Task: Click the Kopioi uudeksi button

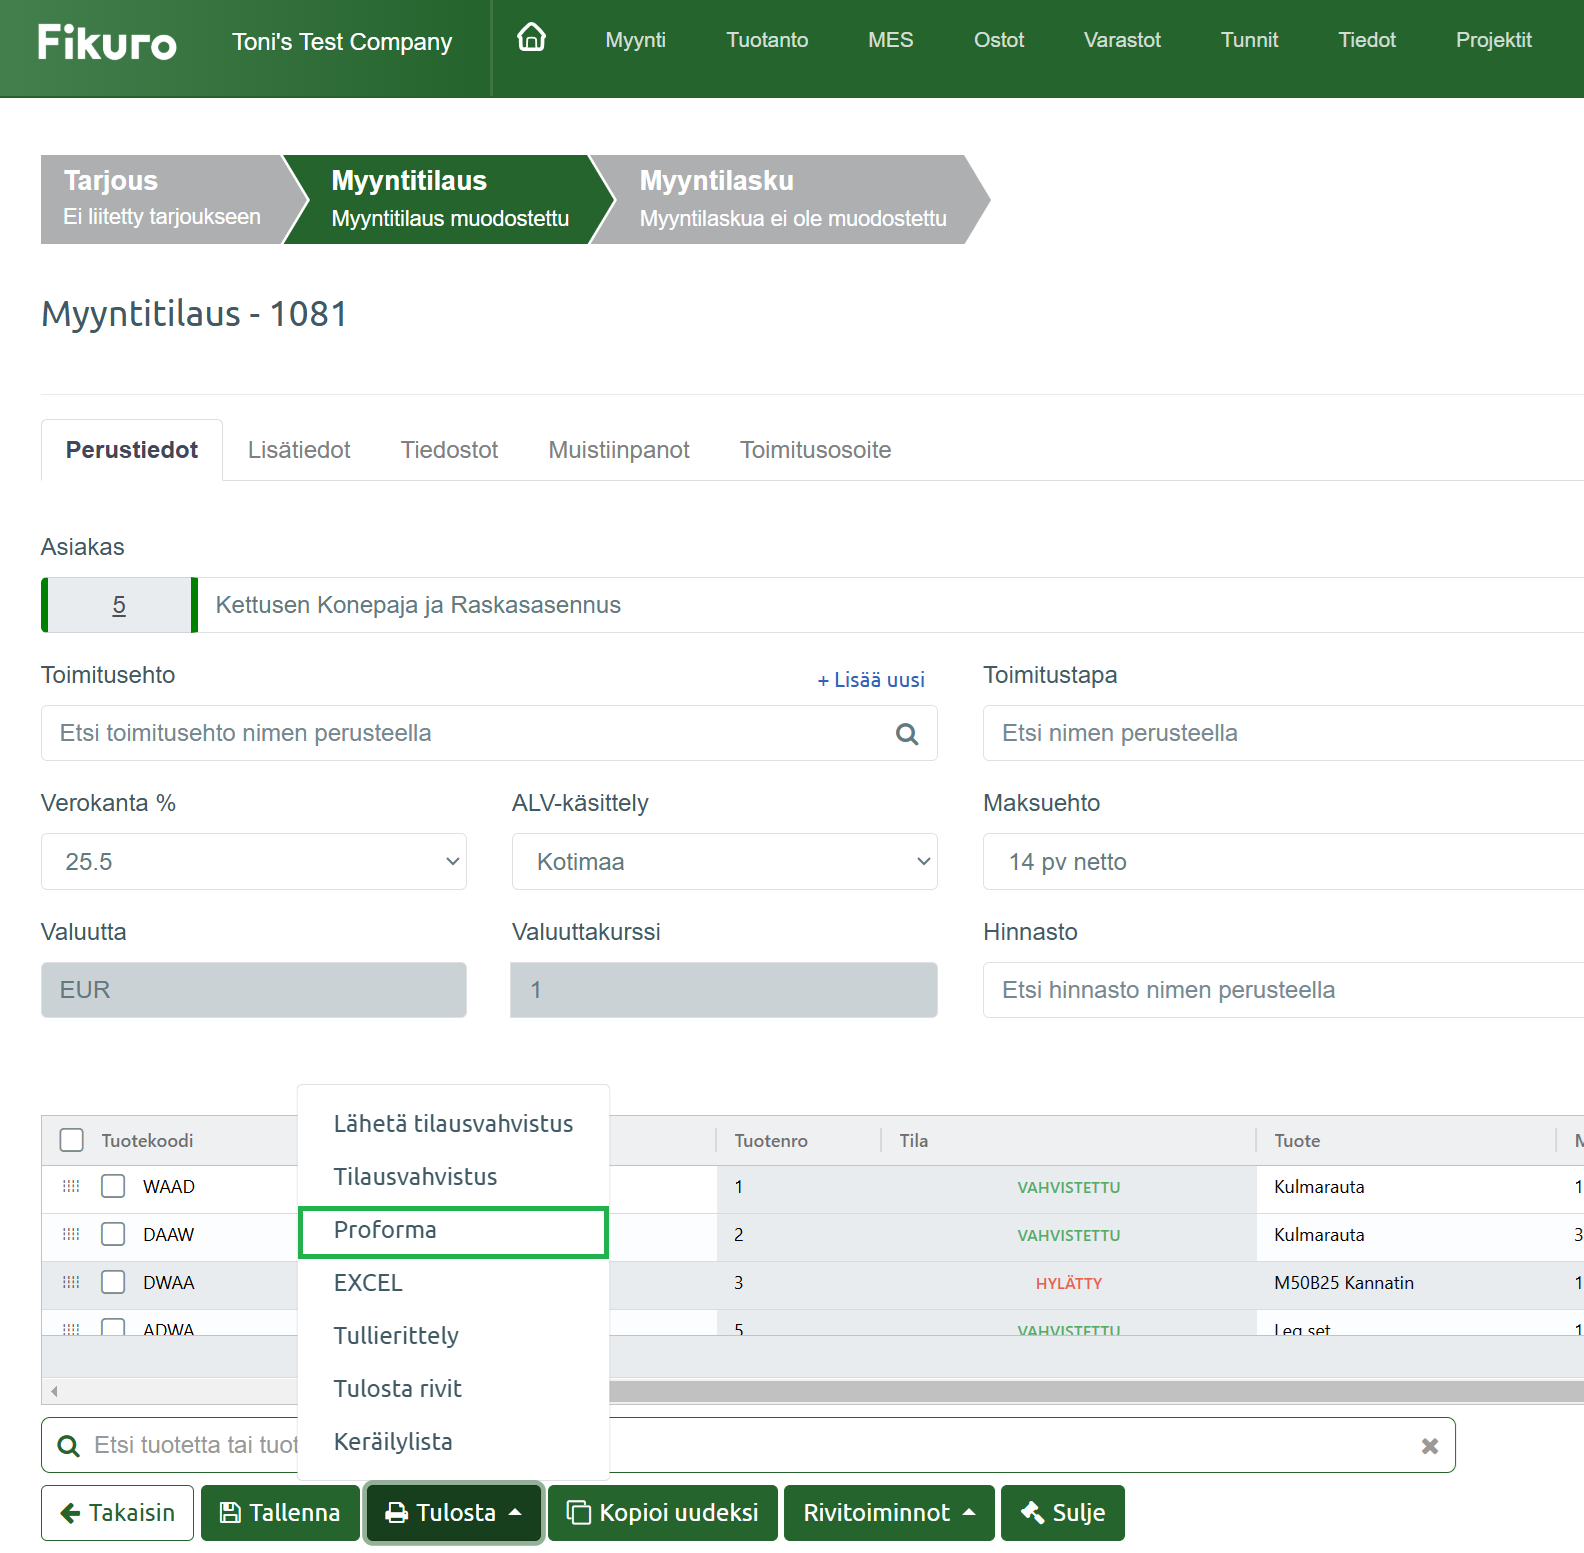Action: tap(662, 1513)
